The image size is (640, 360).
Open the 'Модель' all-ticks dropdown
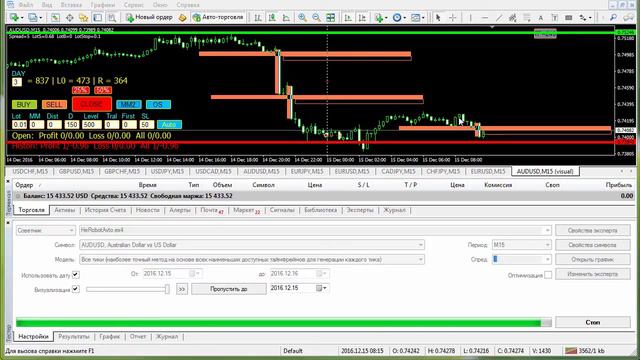coord(420,260)
